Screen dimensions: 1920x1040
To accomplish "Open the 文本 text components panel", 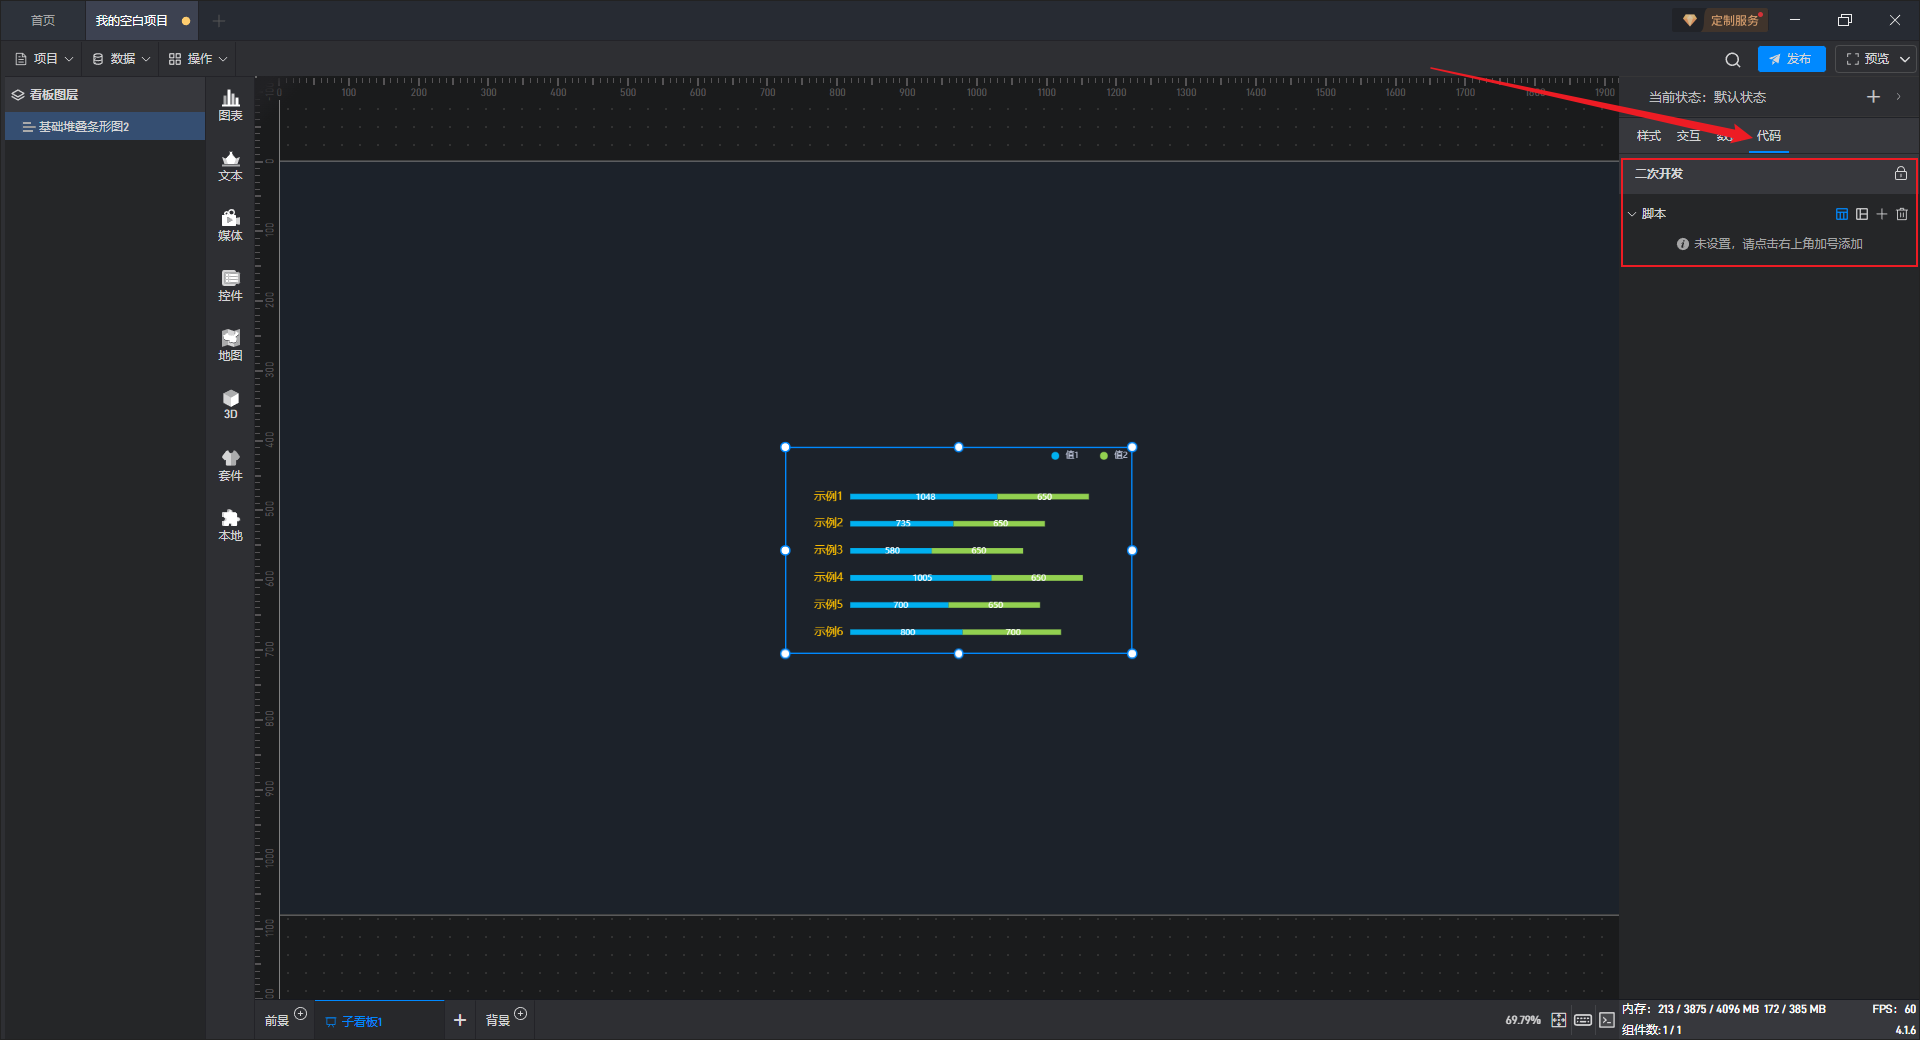I will (230, 165).
